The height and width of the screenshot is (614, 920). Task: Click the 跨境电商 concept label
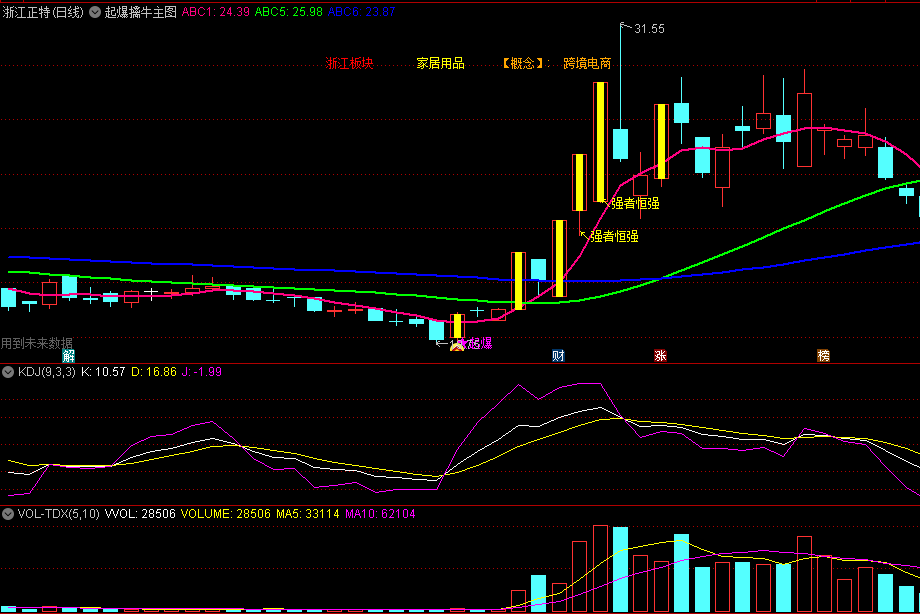click(587, 63)
